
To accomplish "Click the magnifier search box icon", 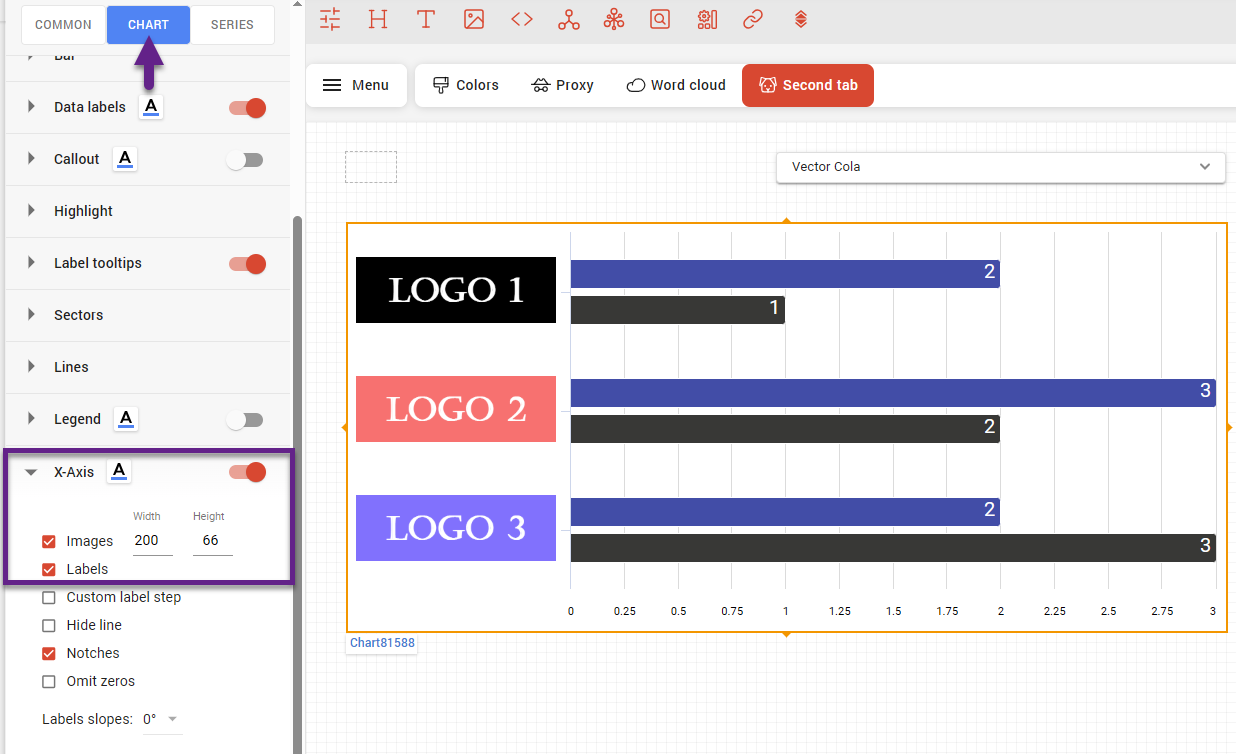I will [x=660, y=19].
